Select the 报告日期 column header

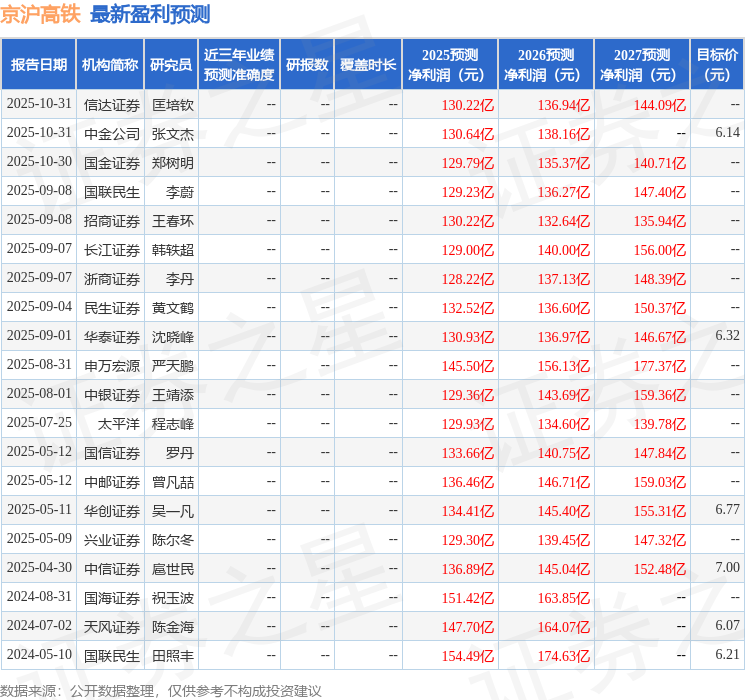(39, 65)
